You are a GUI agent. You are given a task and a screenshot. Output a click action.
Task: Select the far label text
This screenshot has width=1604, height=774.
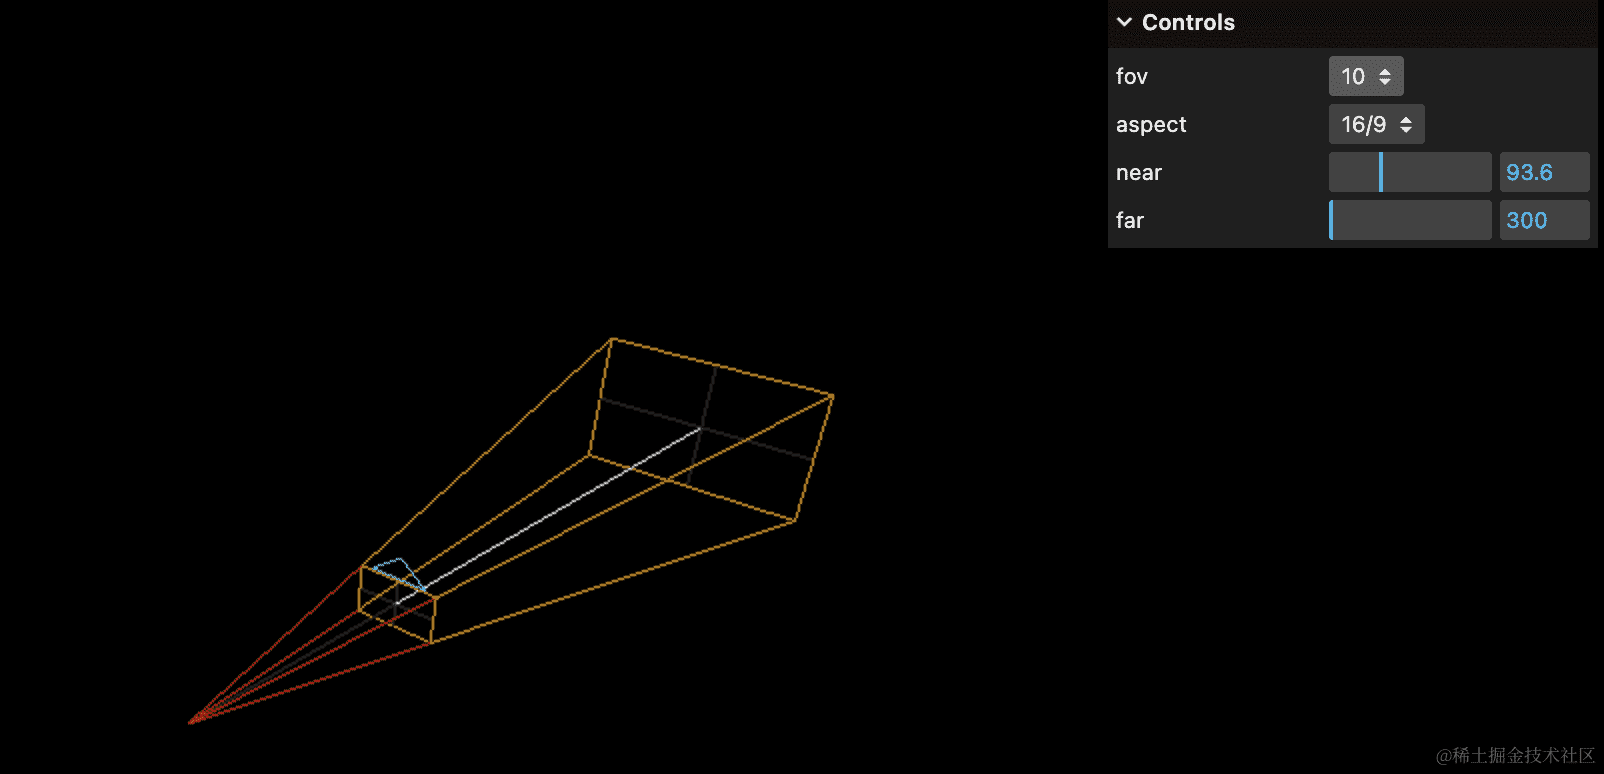(1130, 220)
